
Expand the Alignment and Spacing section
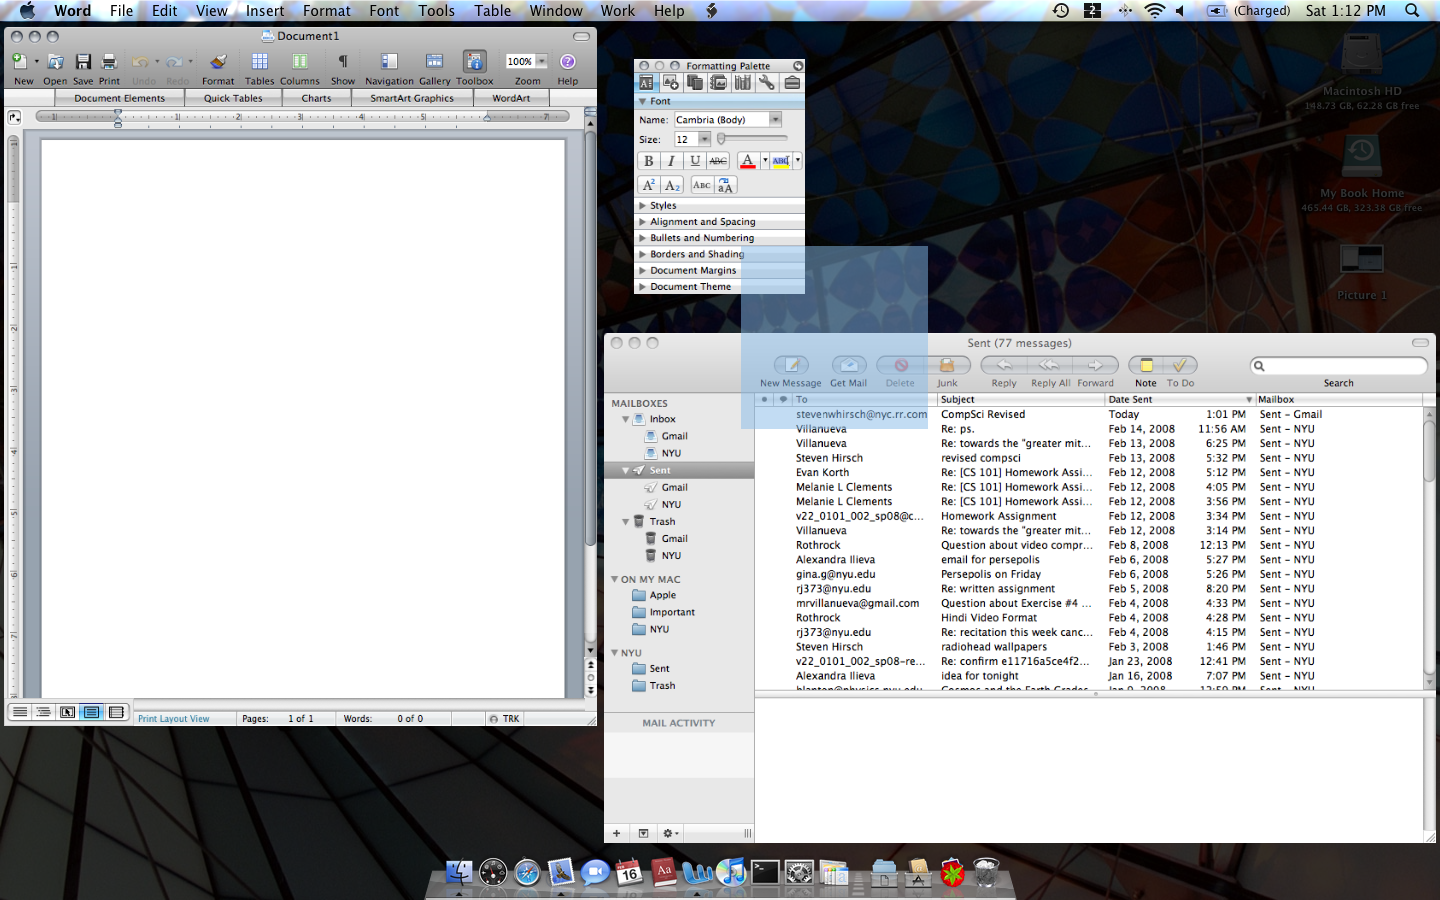[643, 222]
